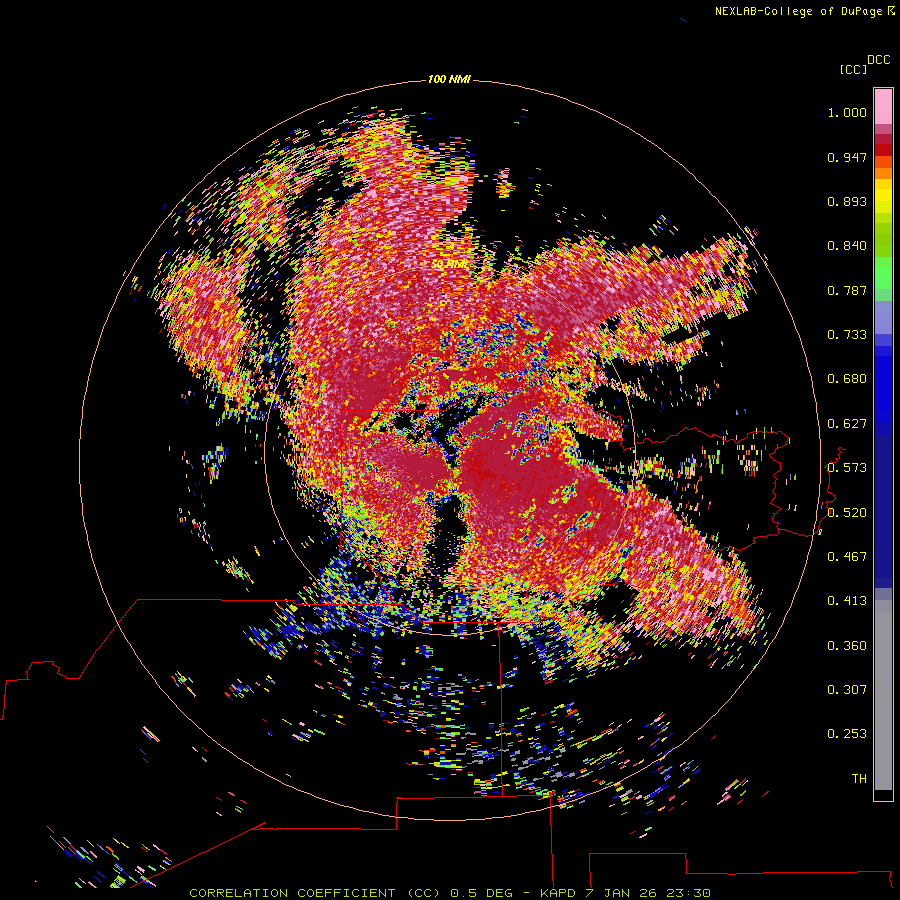Click the yellow 0.893 color bar segment

coord(883,201)
